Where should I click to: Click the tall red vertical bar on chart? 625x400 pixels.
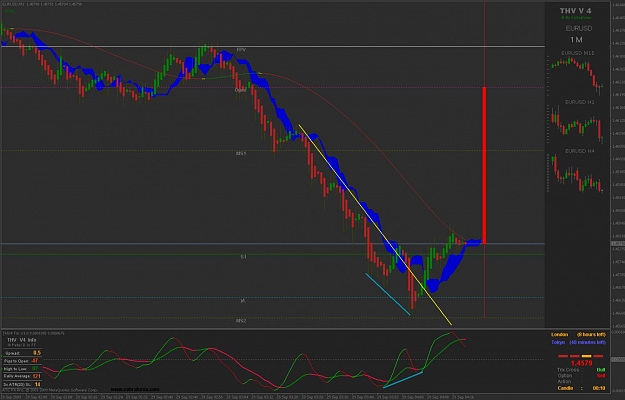point(484,165)
